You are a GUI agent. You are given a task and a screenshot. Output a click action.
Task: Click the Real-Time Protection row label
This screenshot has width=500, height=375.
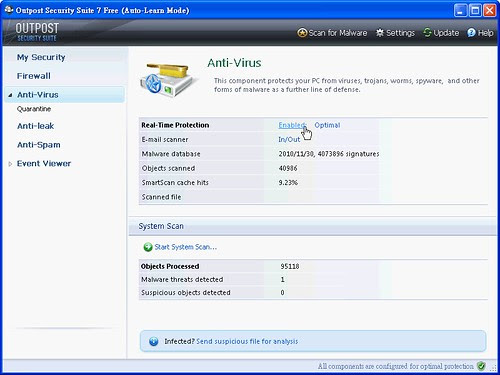point(175,125)
